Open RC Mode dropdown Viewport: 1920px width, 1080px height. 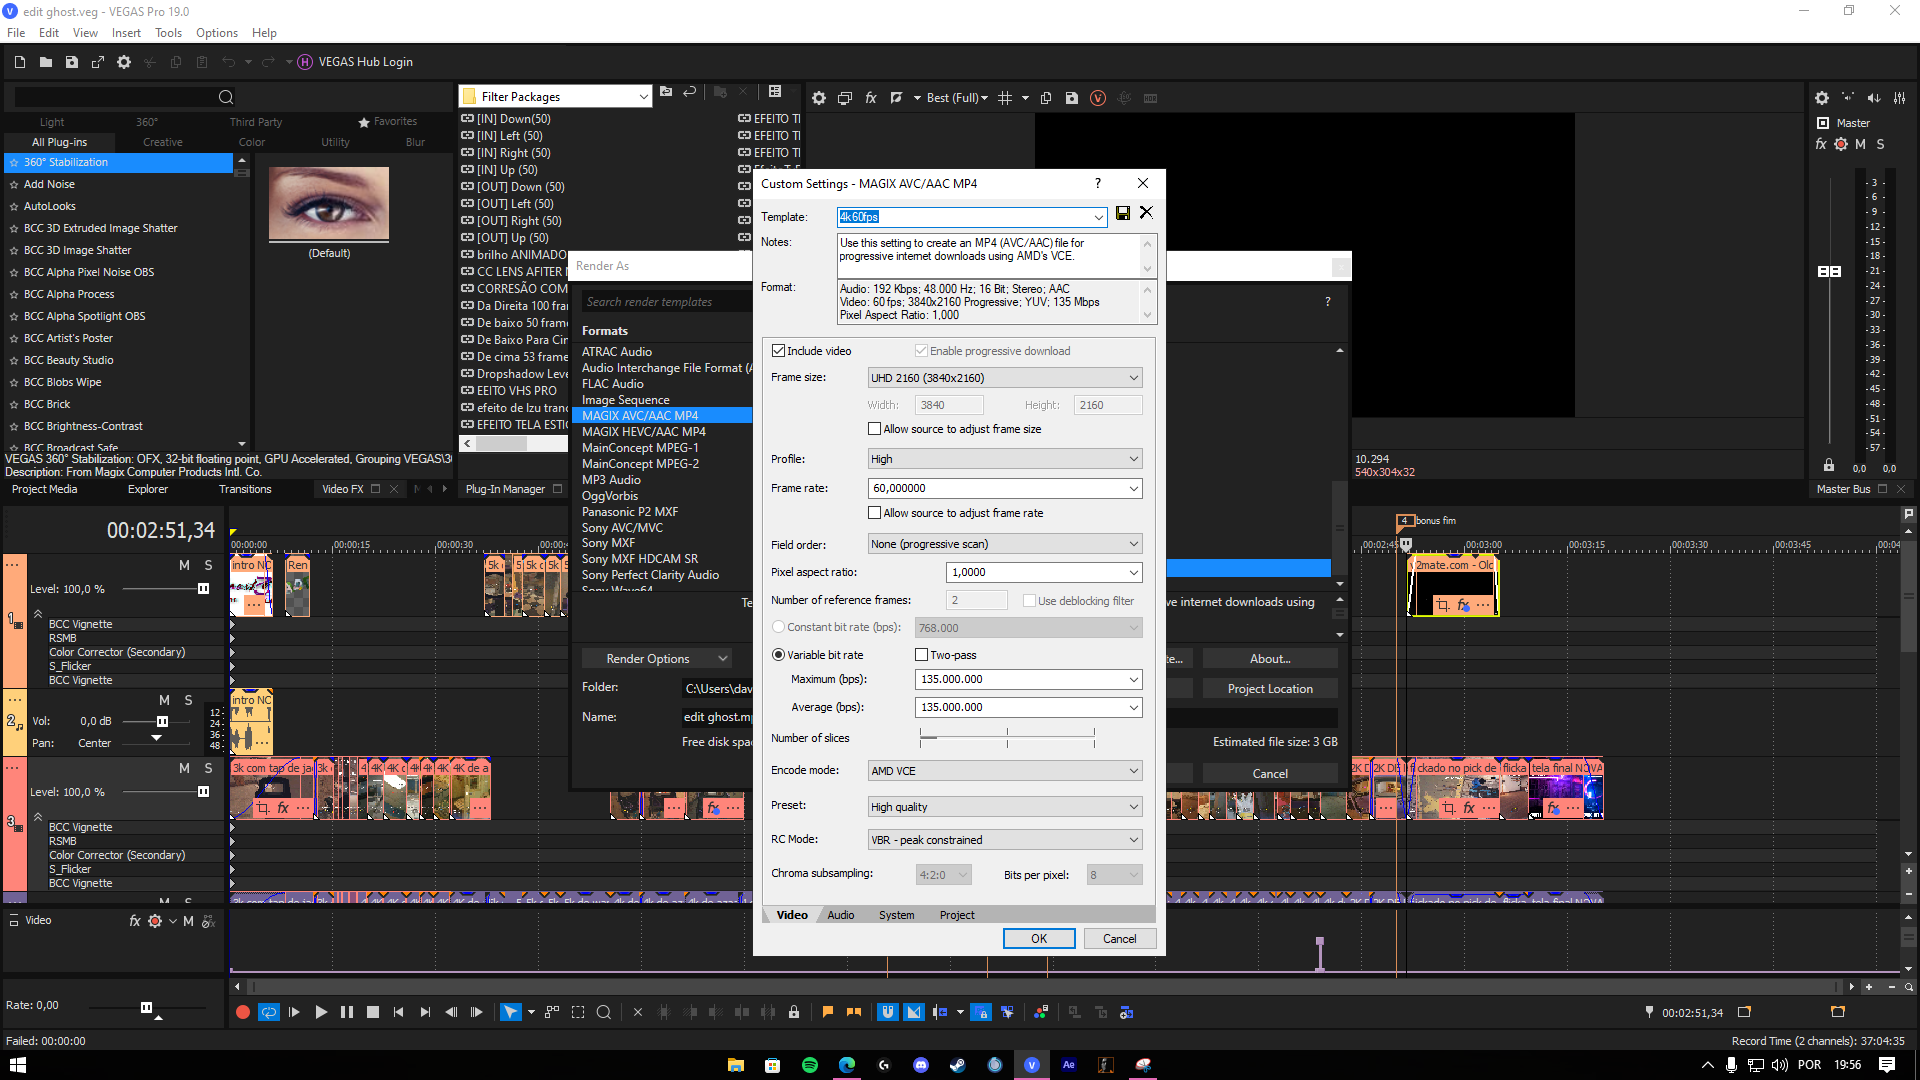pos(1005,840)
